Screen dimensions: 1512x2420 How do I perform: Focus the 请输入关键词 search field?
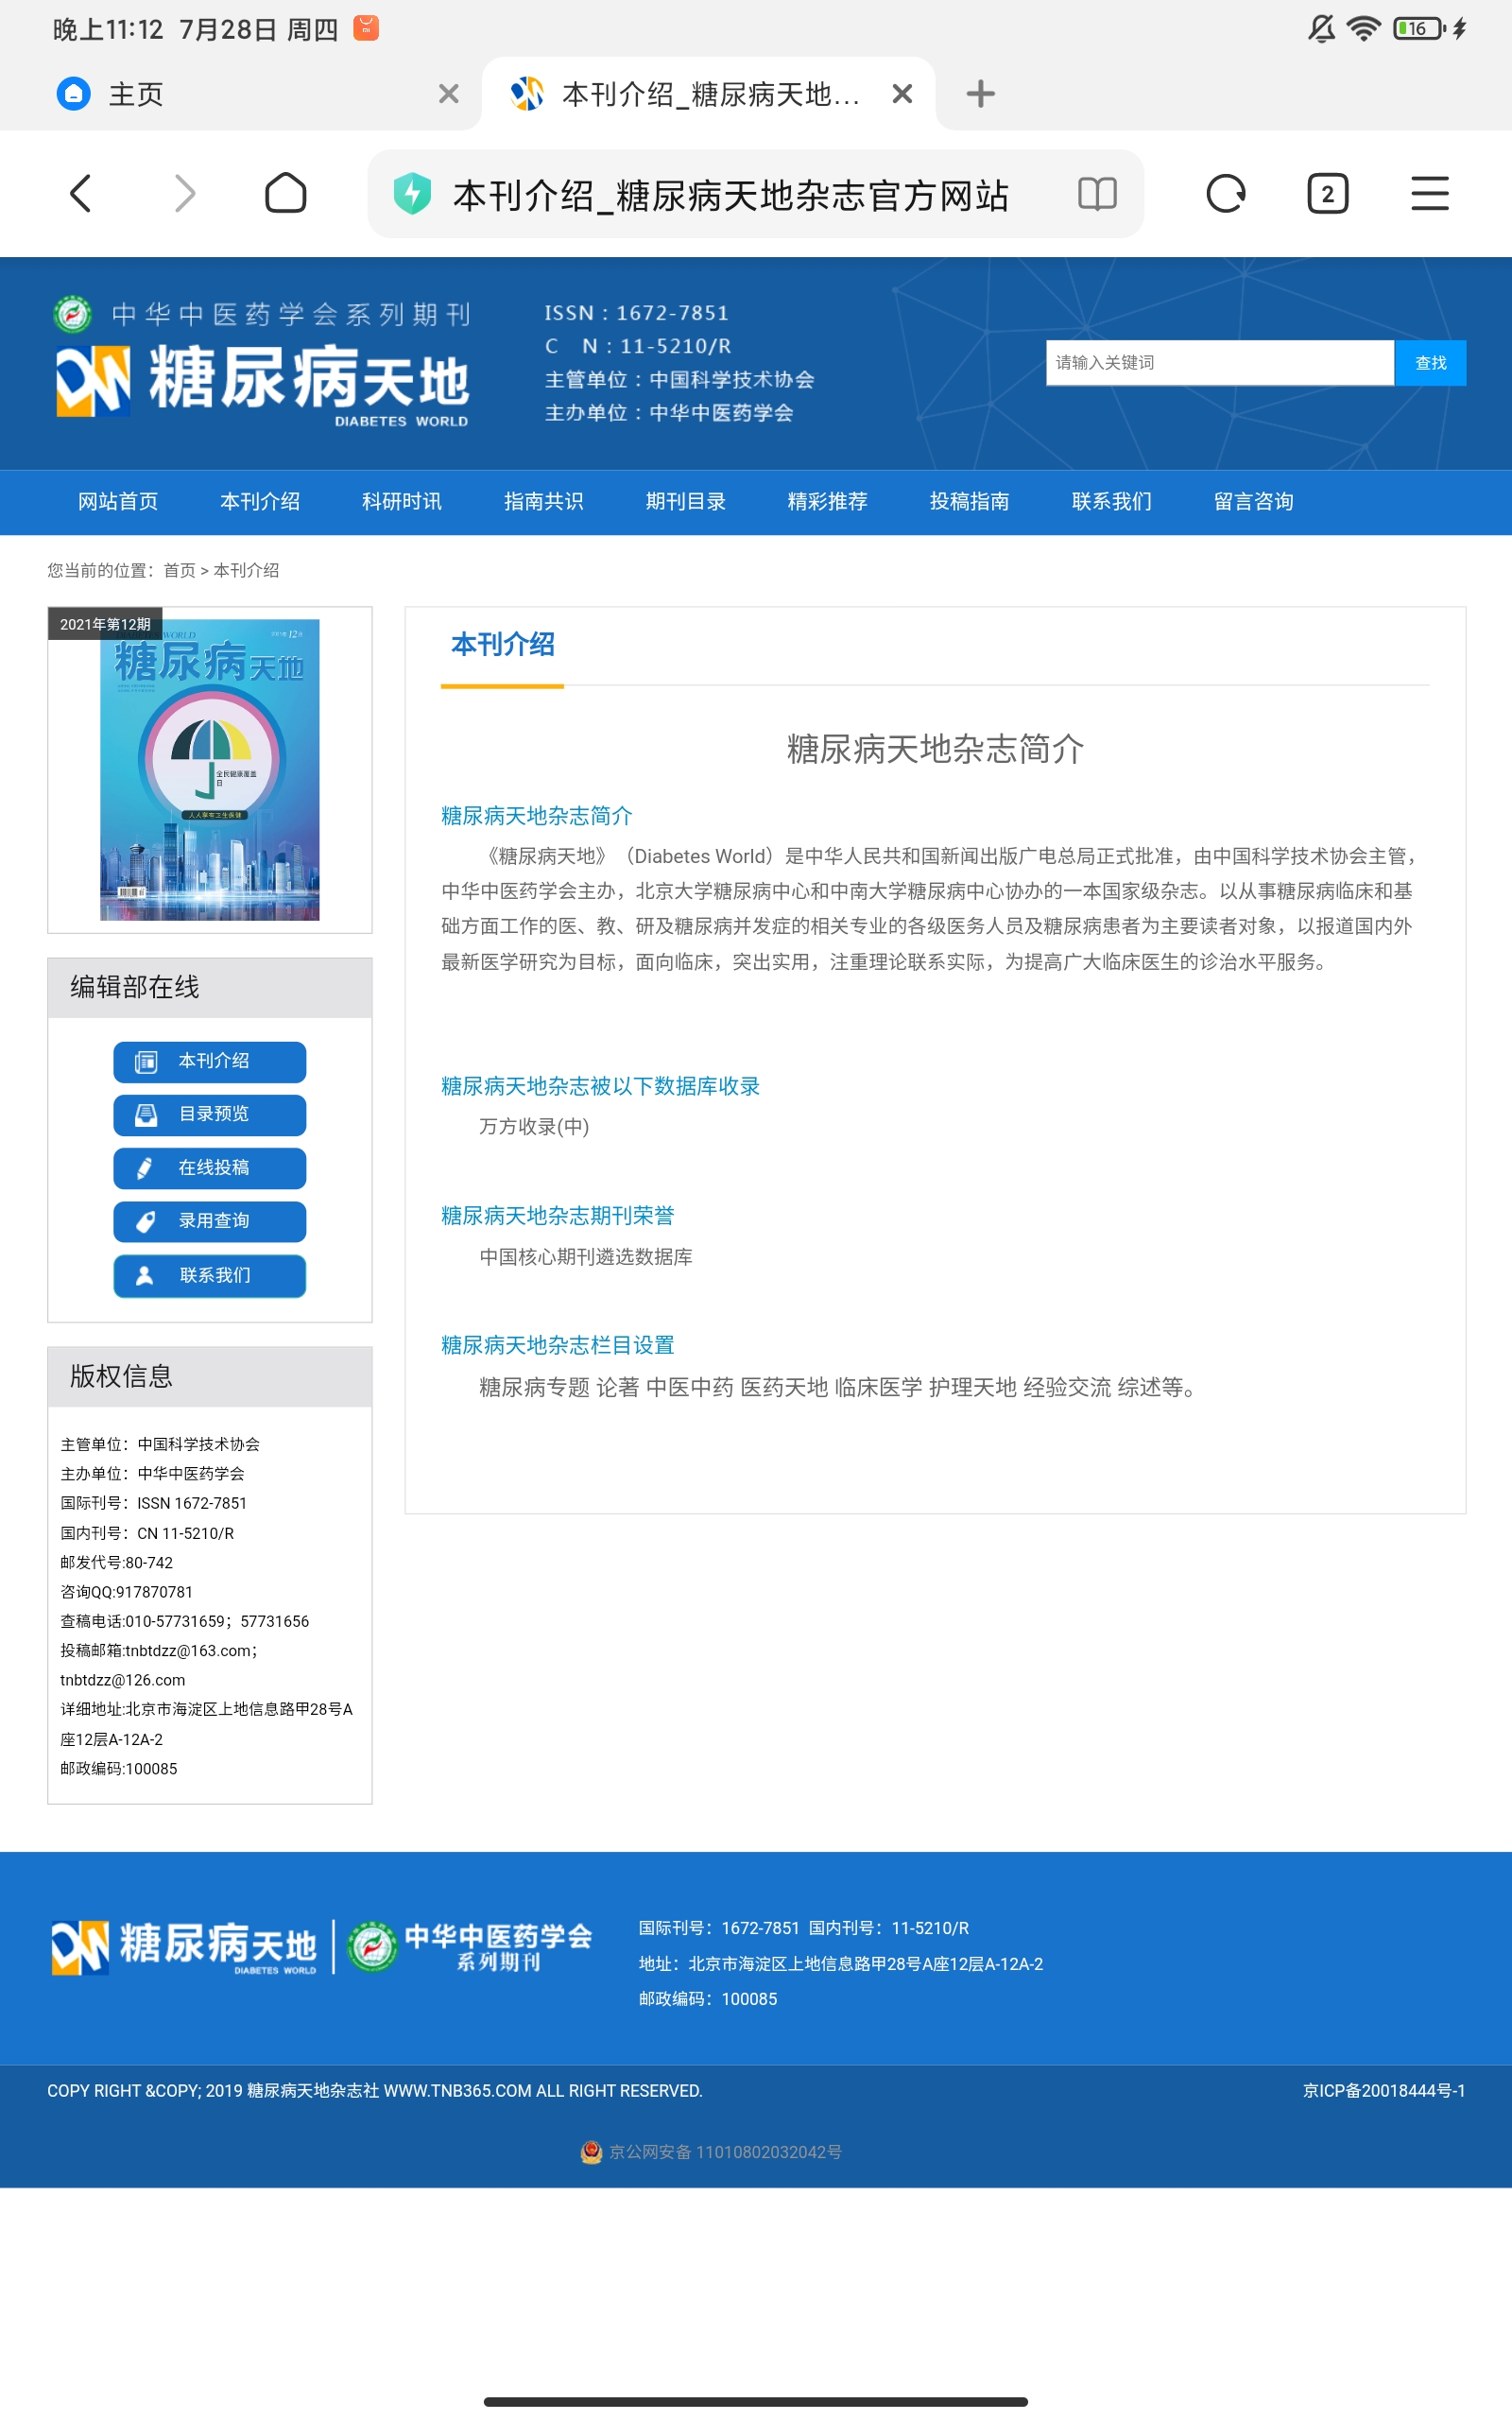(x=1219, y=363)
